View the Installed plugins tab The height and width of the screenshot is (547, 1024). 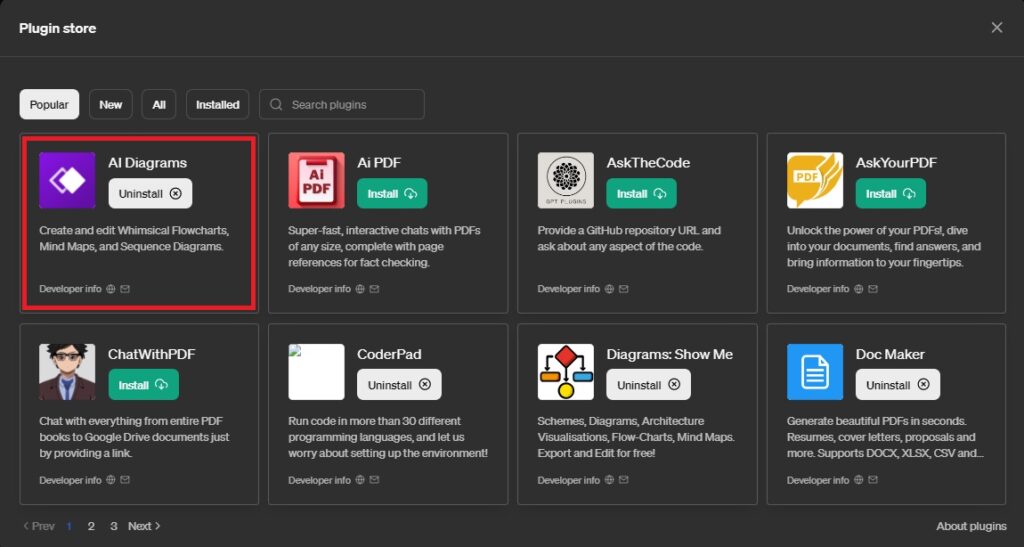(x=217, y=104)
